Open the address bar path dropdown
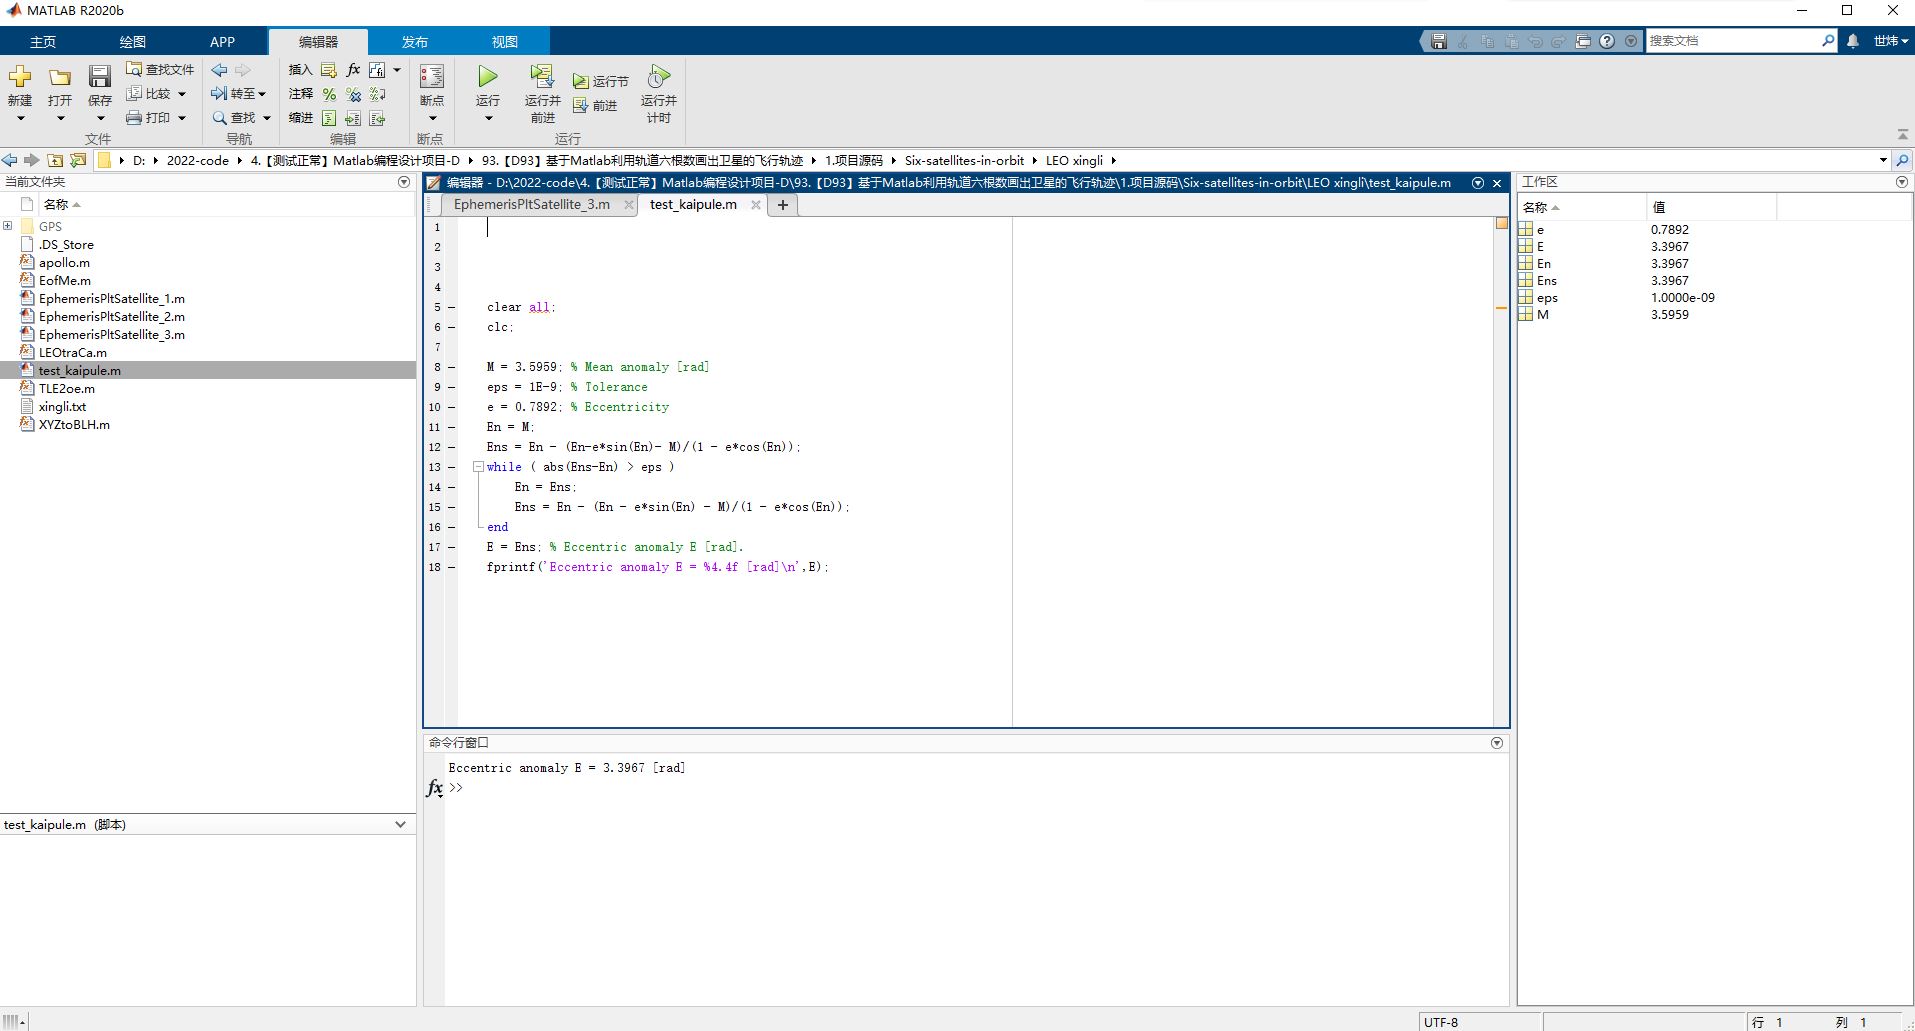1915x1031 pixels. pos(1883,160)
